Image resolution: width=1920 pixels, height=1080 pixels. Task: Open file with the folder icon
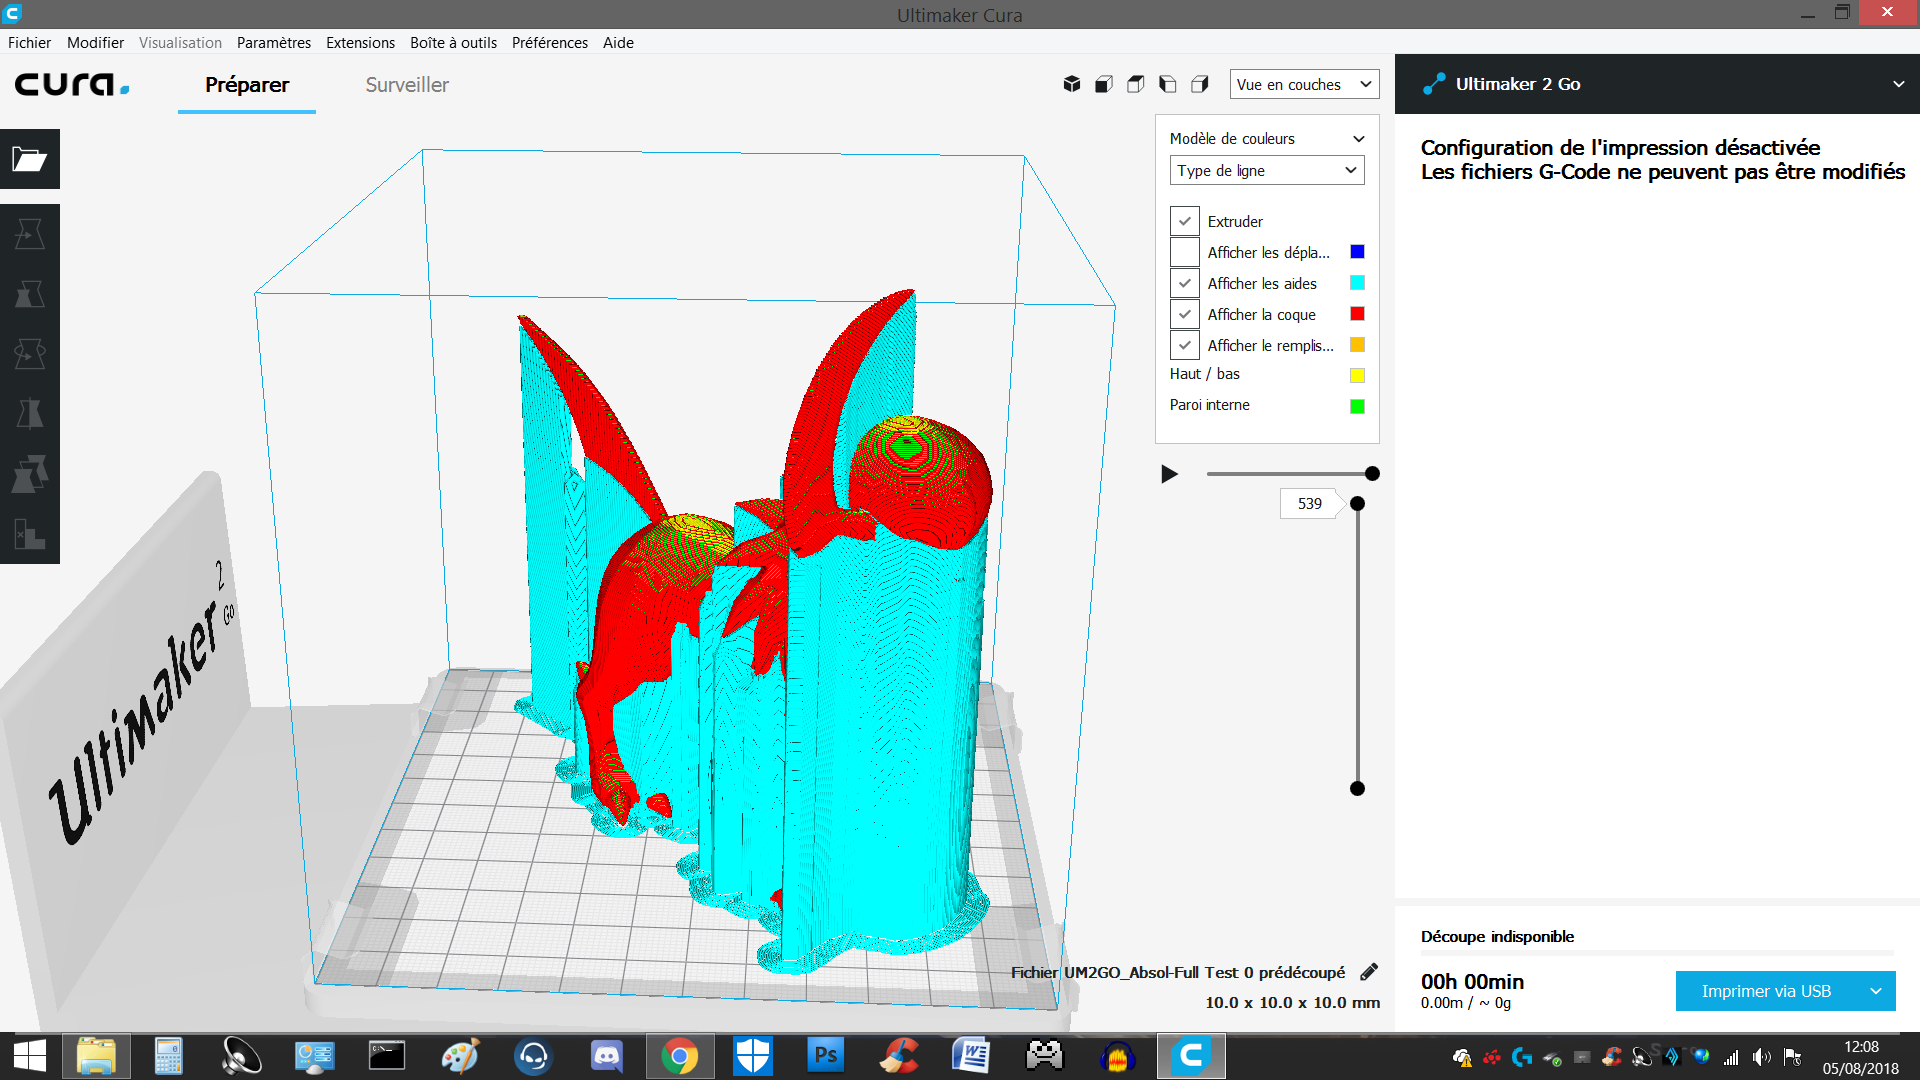30,159
